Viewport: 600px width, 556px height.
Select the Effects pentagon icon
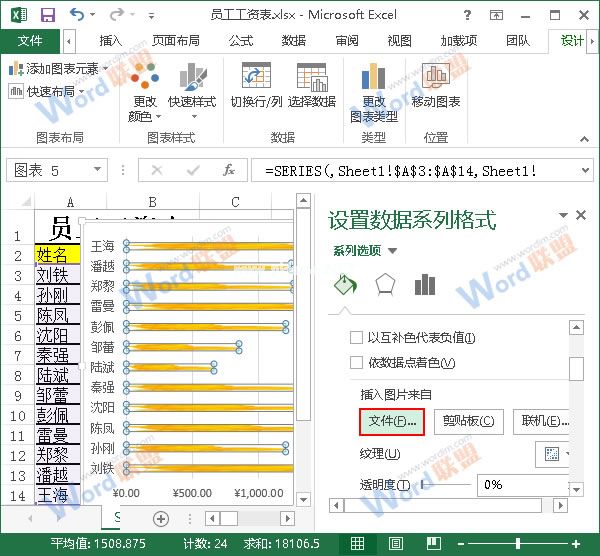tap(385, 285)
